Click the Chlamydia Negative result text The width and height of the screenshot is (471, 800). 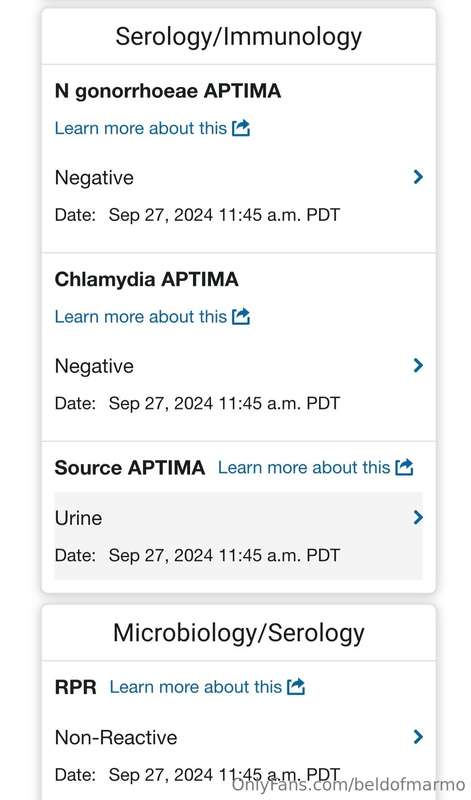click(x=94, y=366)
